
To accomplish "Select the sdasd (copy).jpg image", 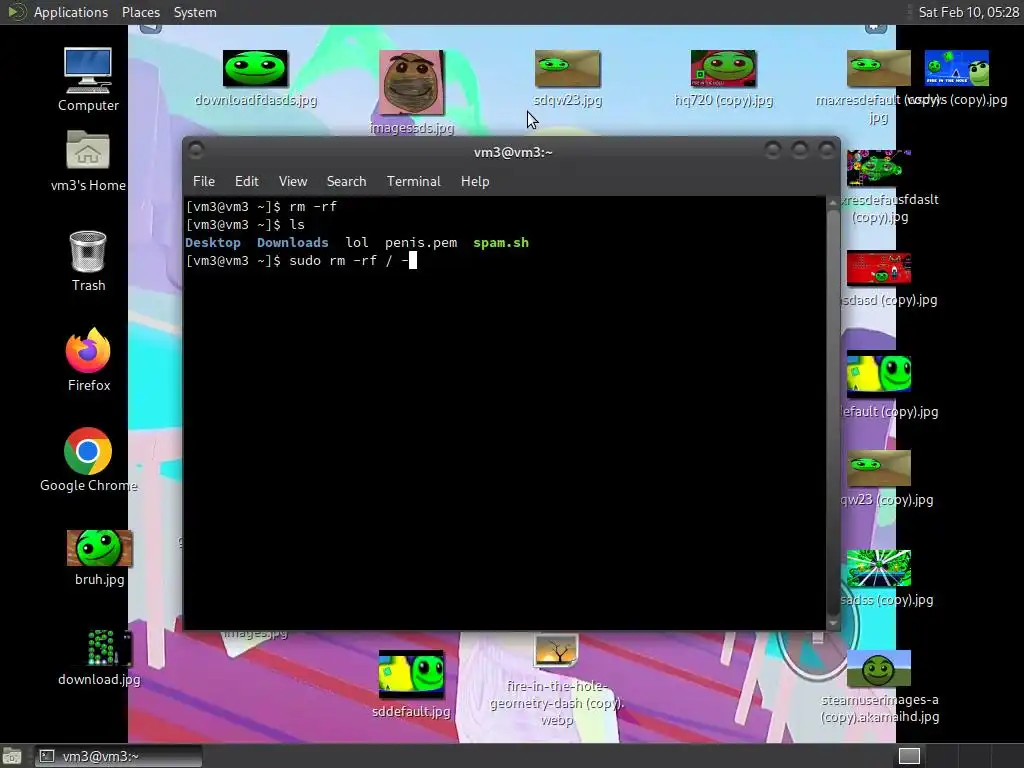I will (x=879, y=268).
